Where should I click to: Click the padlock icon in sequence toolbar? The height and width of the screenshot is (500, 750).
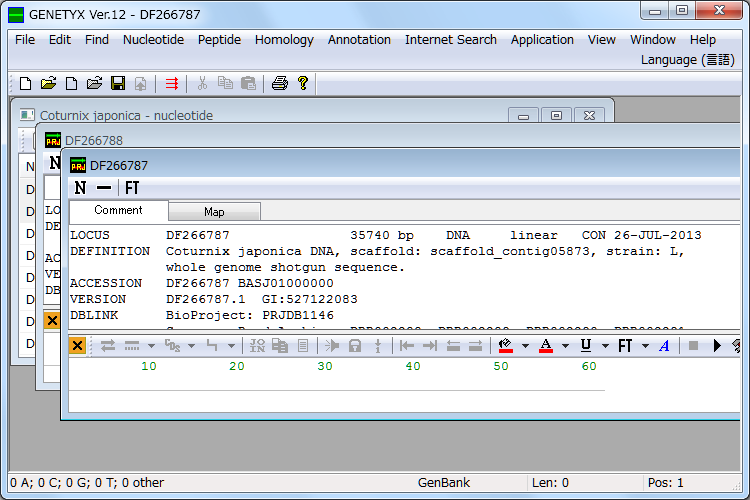point(355,345)
